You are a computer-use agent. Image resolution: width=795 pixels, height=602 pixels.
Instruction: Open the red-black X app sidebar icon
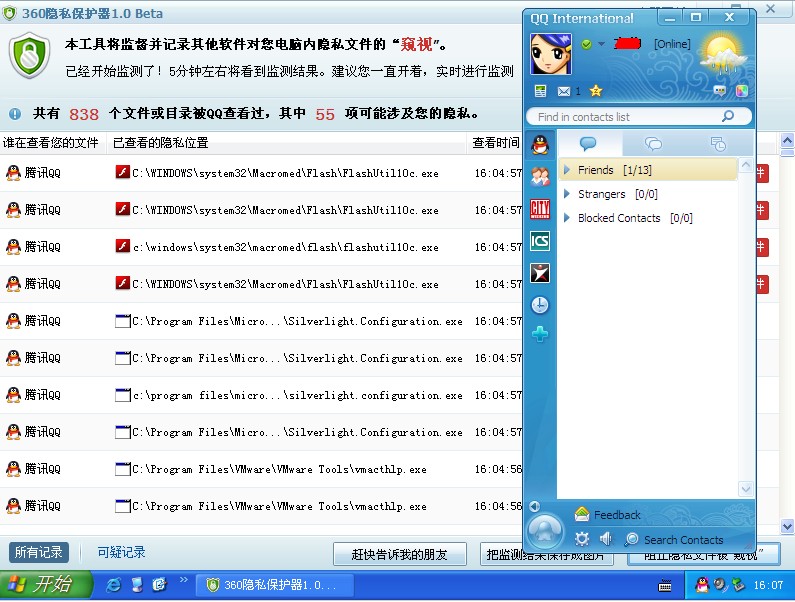(x=540, y=273)
